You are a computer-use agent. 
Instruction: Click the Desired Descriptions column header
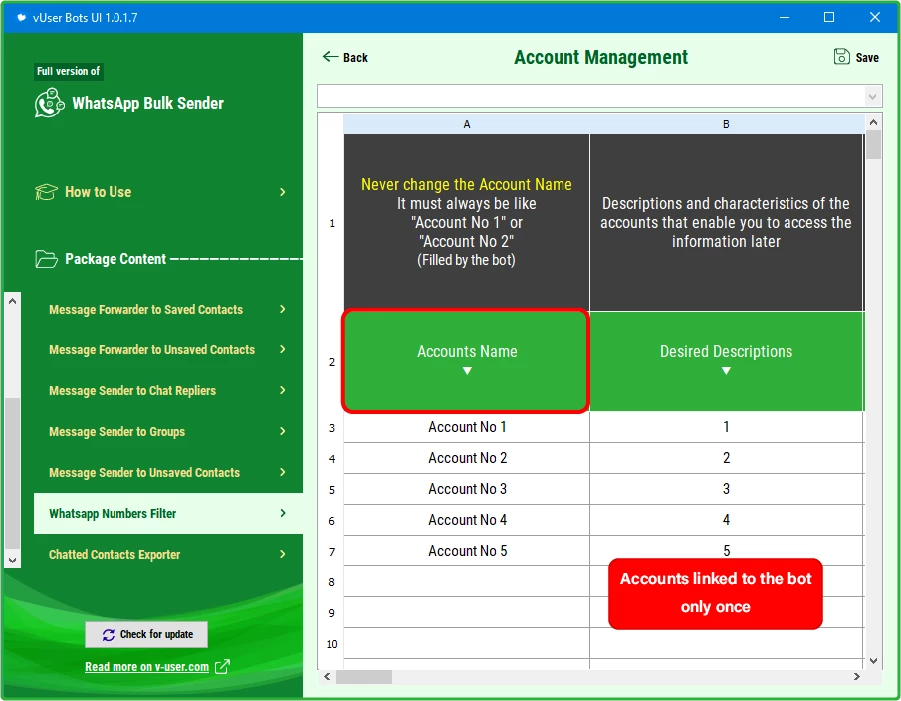(x=726, y=361)
